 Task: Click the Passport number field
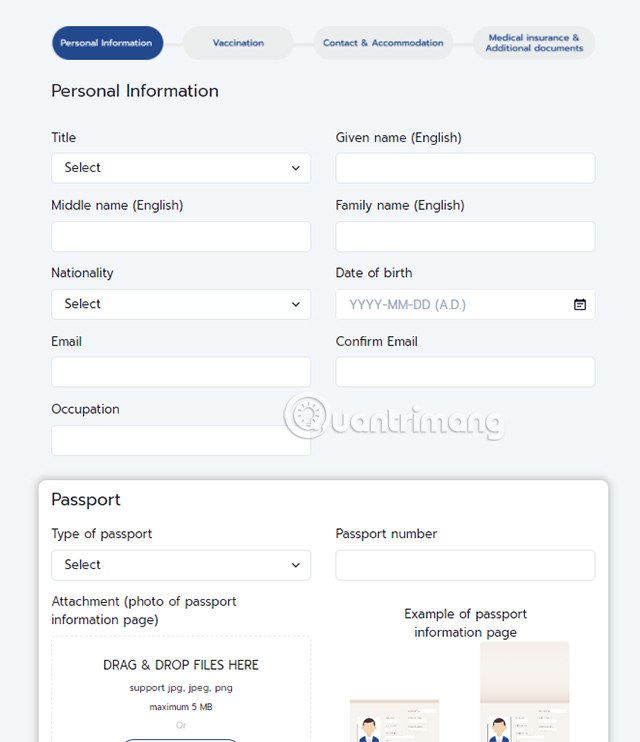click(x=465, y=565)
